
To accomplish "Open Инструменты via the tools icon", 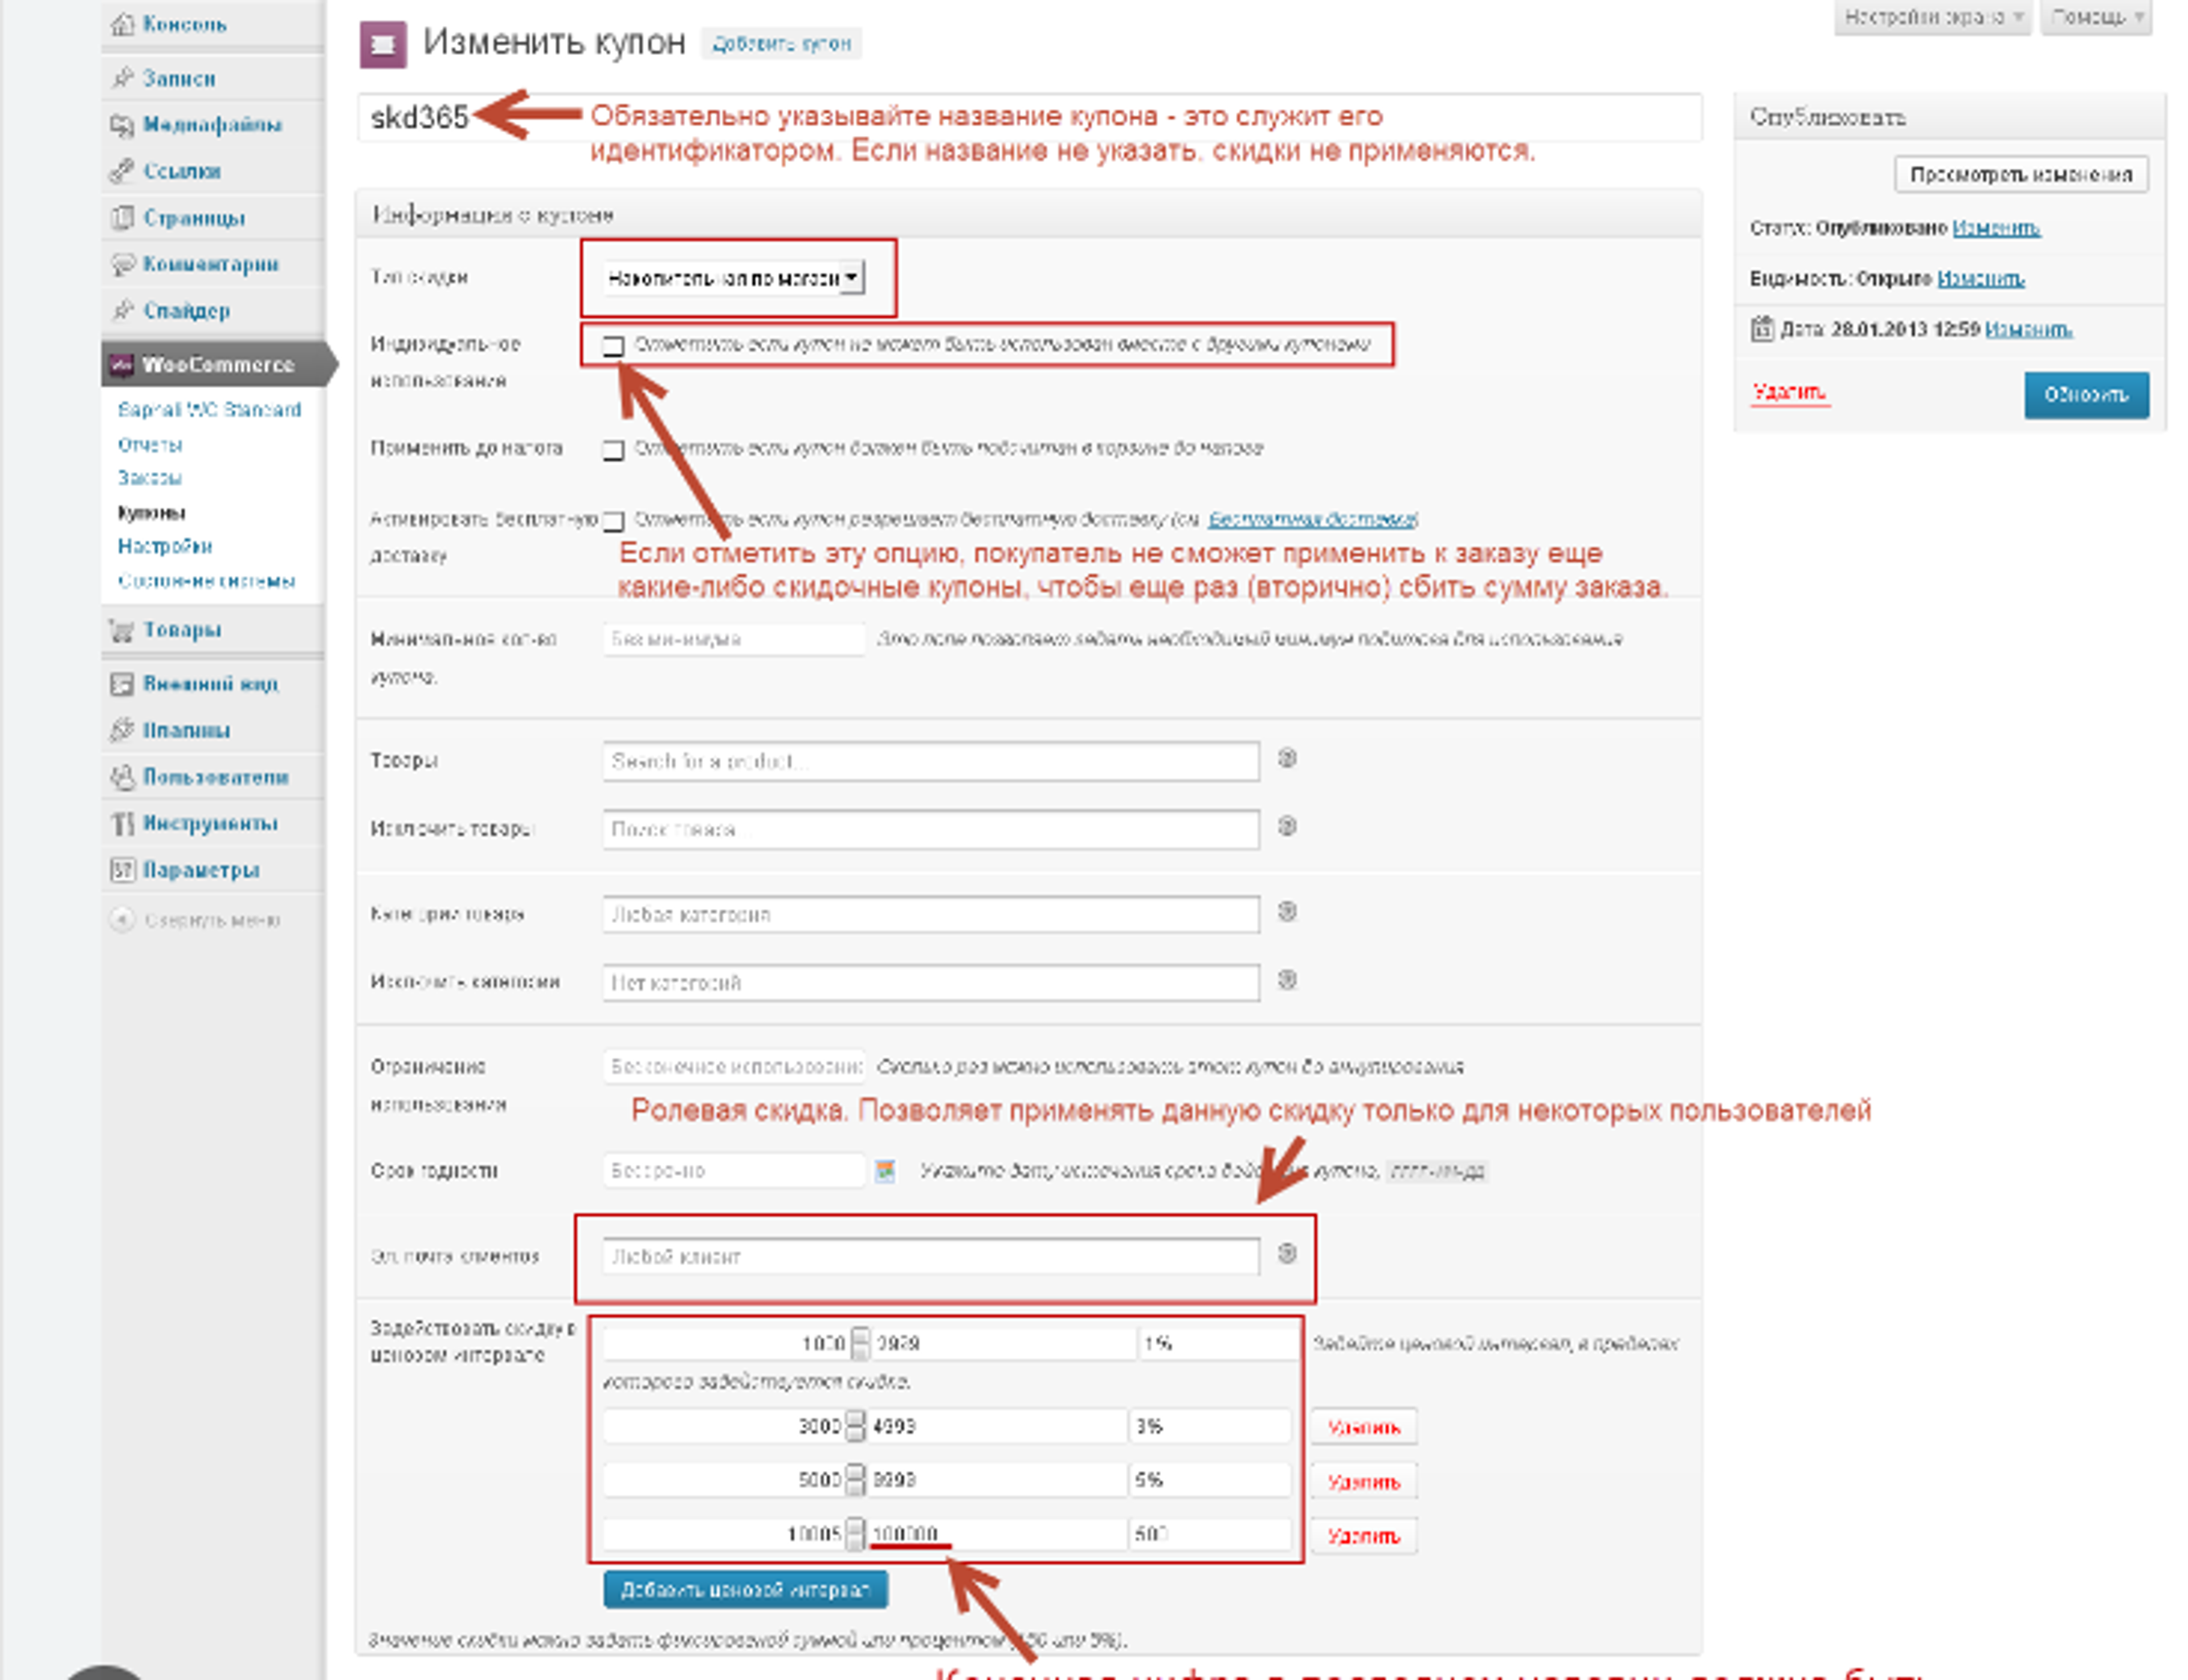I will [x=122, y=823].
